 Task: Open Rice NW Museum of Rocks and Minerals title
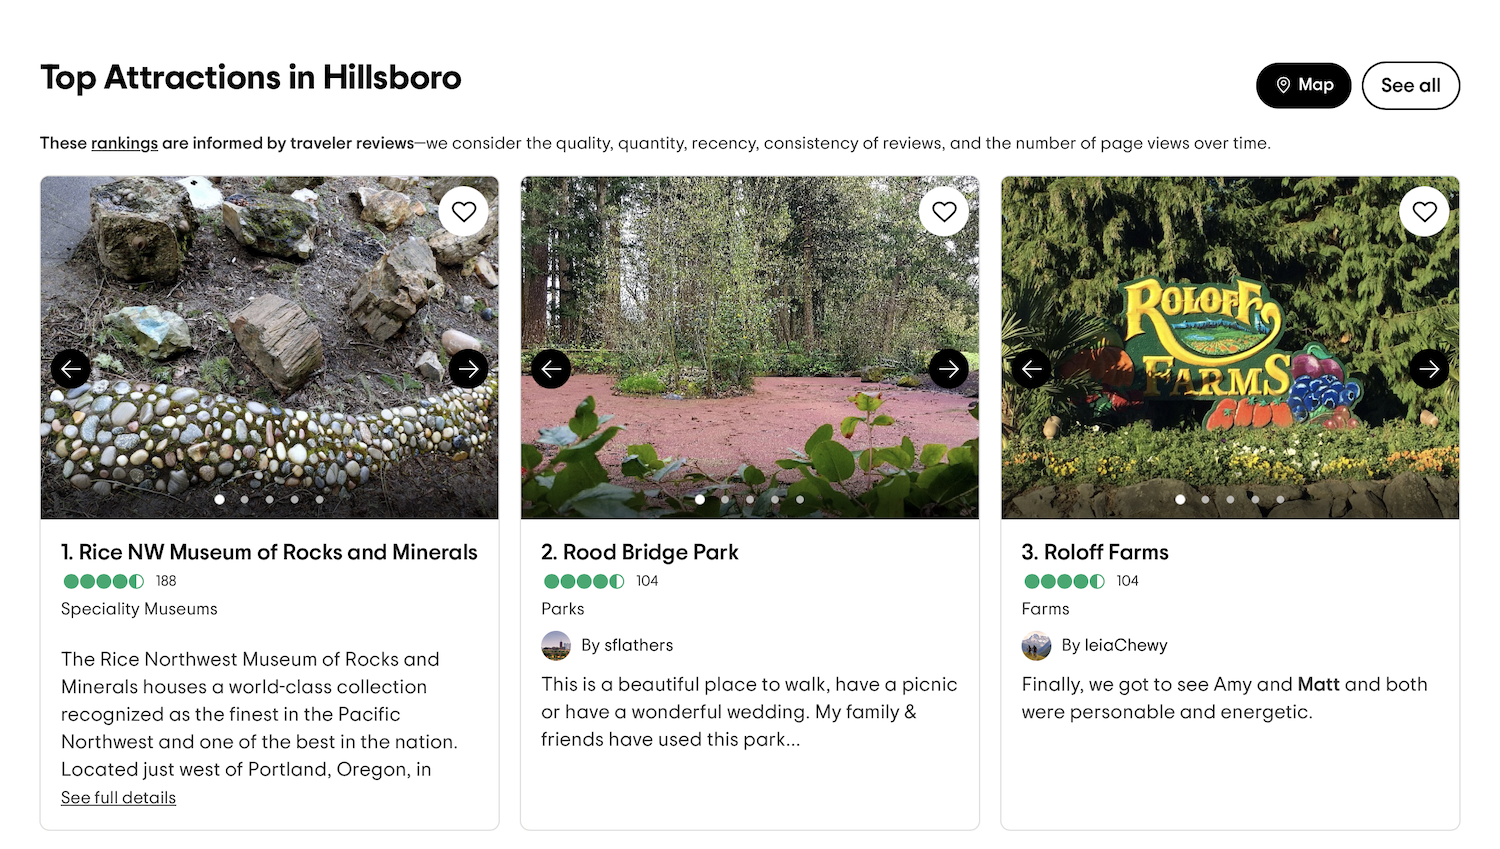(x=269, y=552)
